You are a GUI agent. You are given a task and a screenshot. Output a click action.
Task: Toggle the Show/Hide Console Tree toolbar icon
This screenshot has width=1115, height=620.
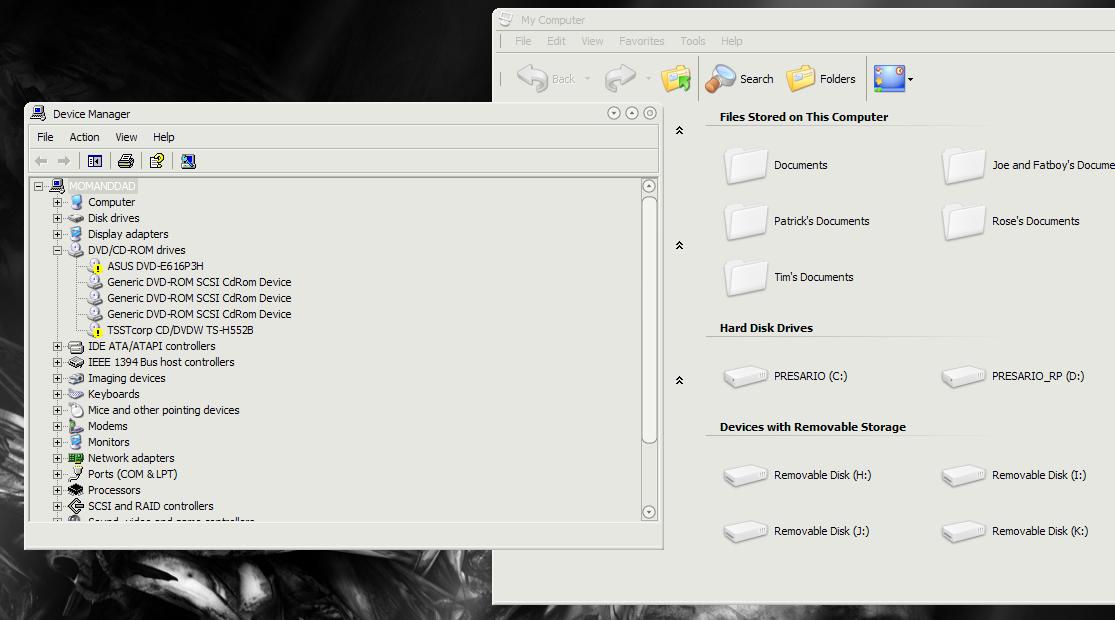(95, 161)
